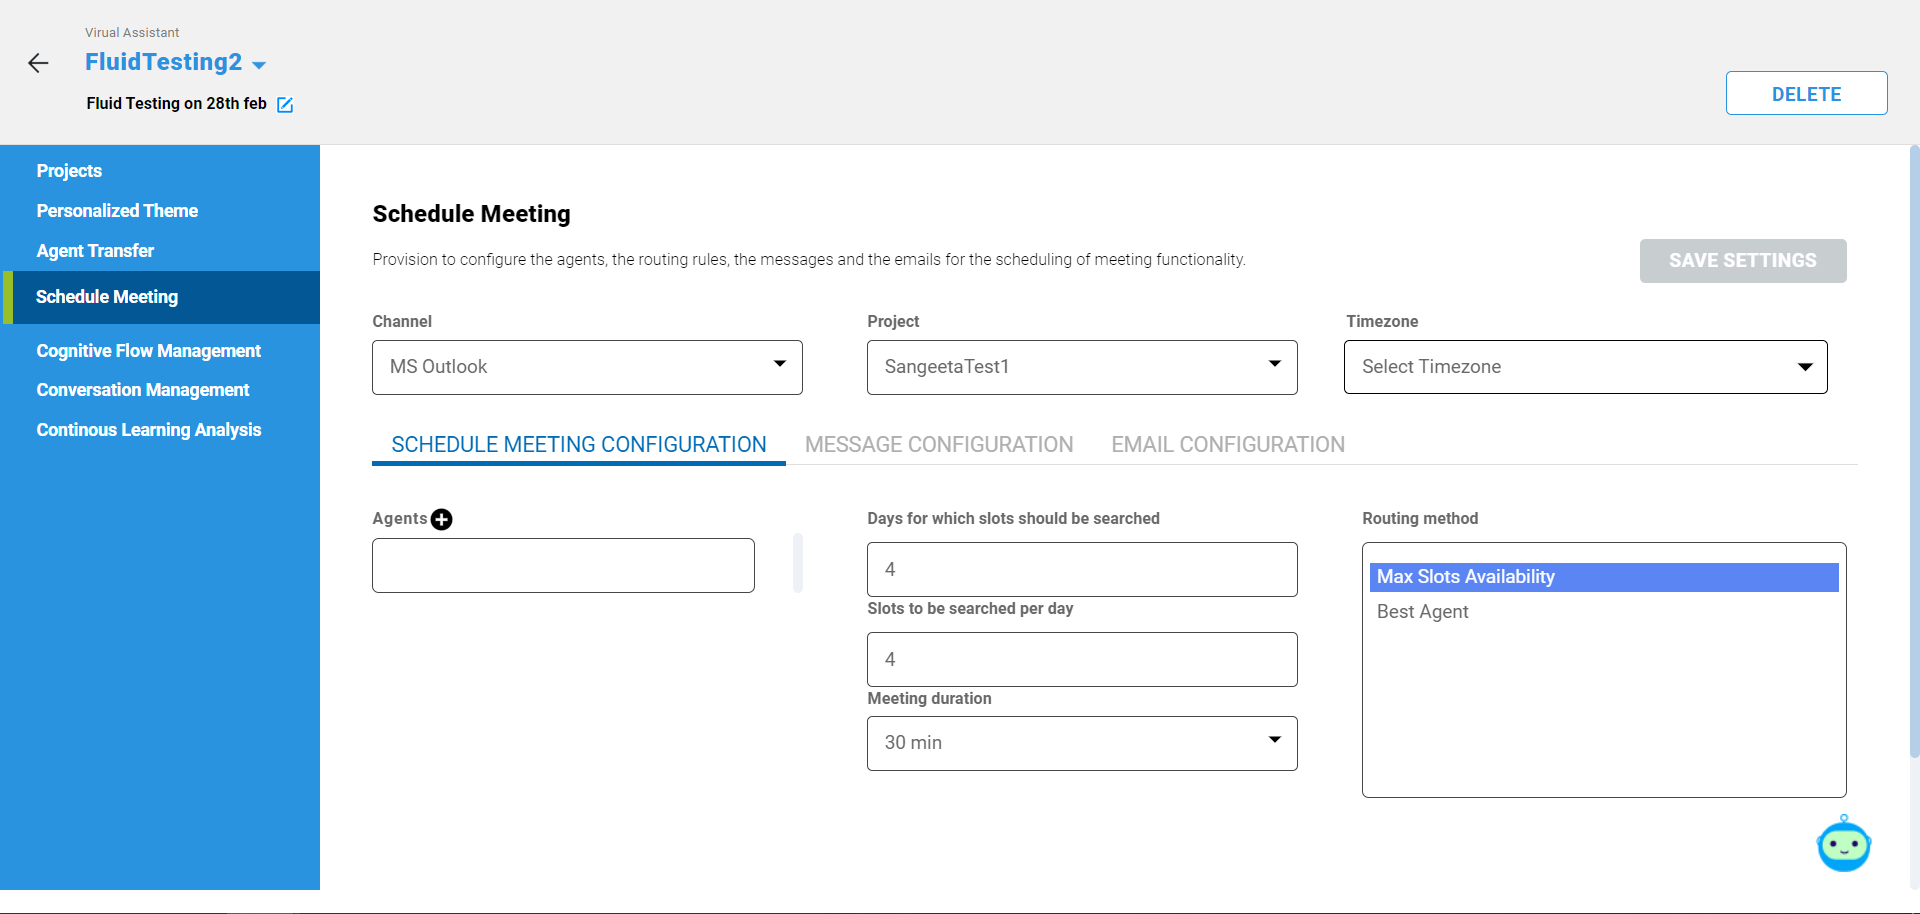Open Cognitive Flow Management section
Viewport: 1920px width, 914px height.
click(148, 351)
